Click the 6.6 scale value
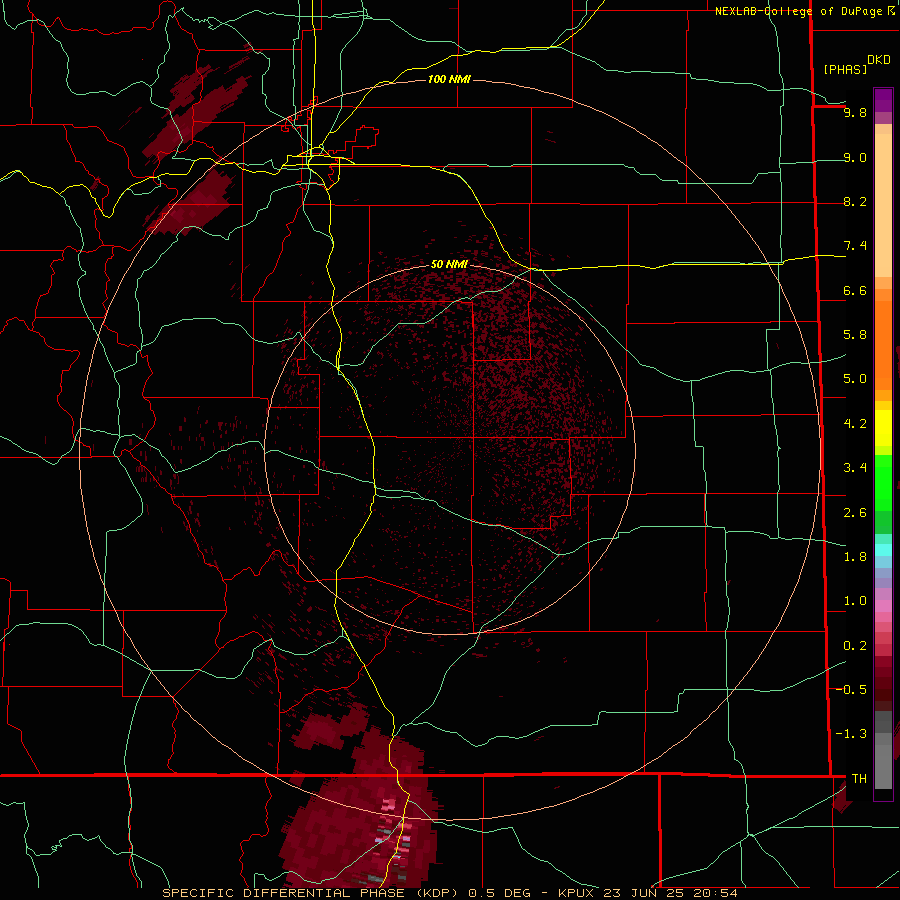 (855, 290)
